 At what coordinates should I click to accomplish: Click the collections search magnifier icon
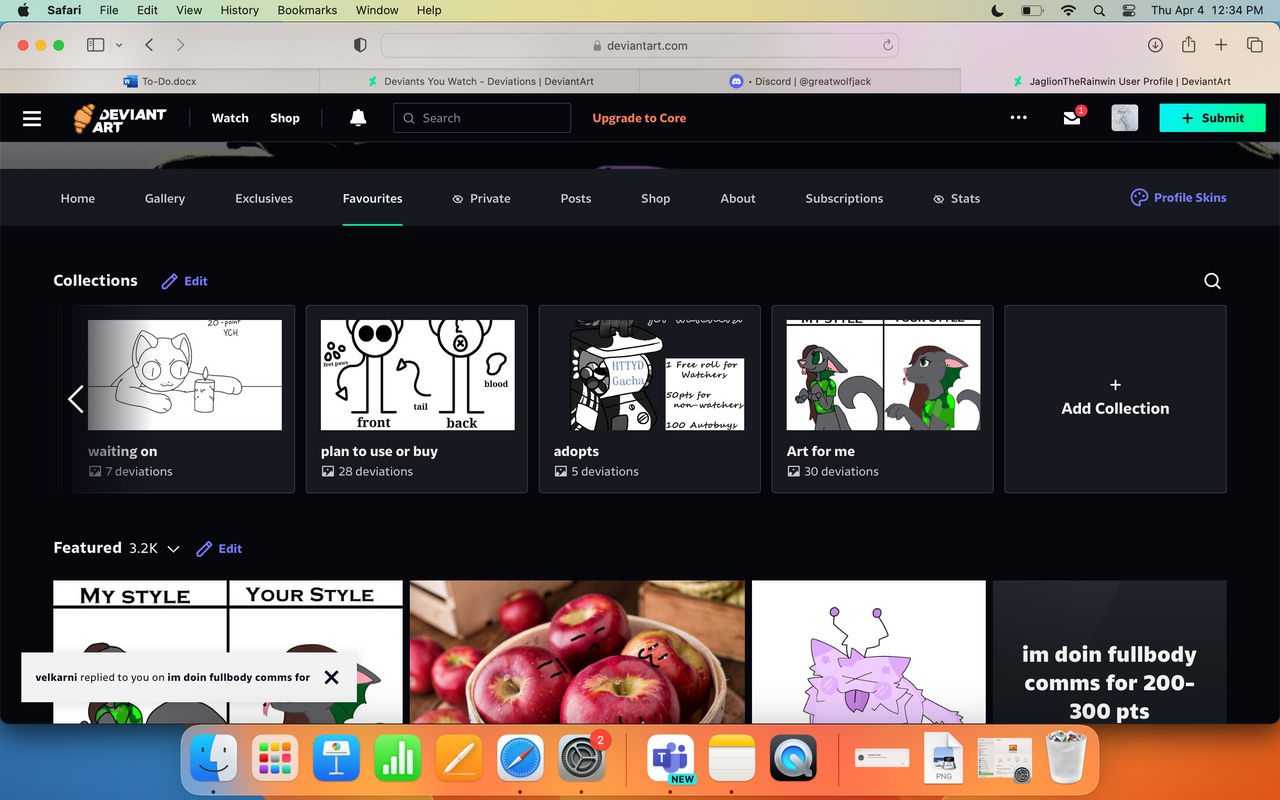1212,281
